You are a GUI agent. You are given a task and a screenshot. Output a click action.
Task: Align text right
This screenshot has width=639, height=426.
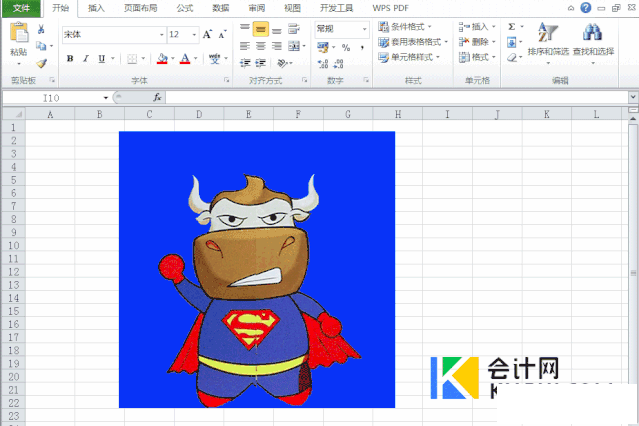277,46
